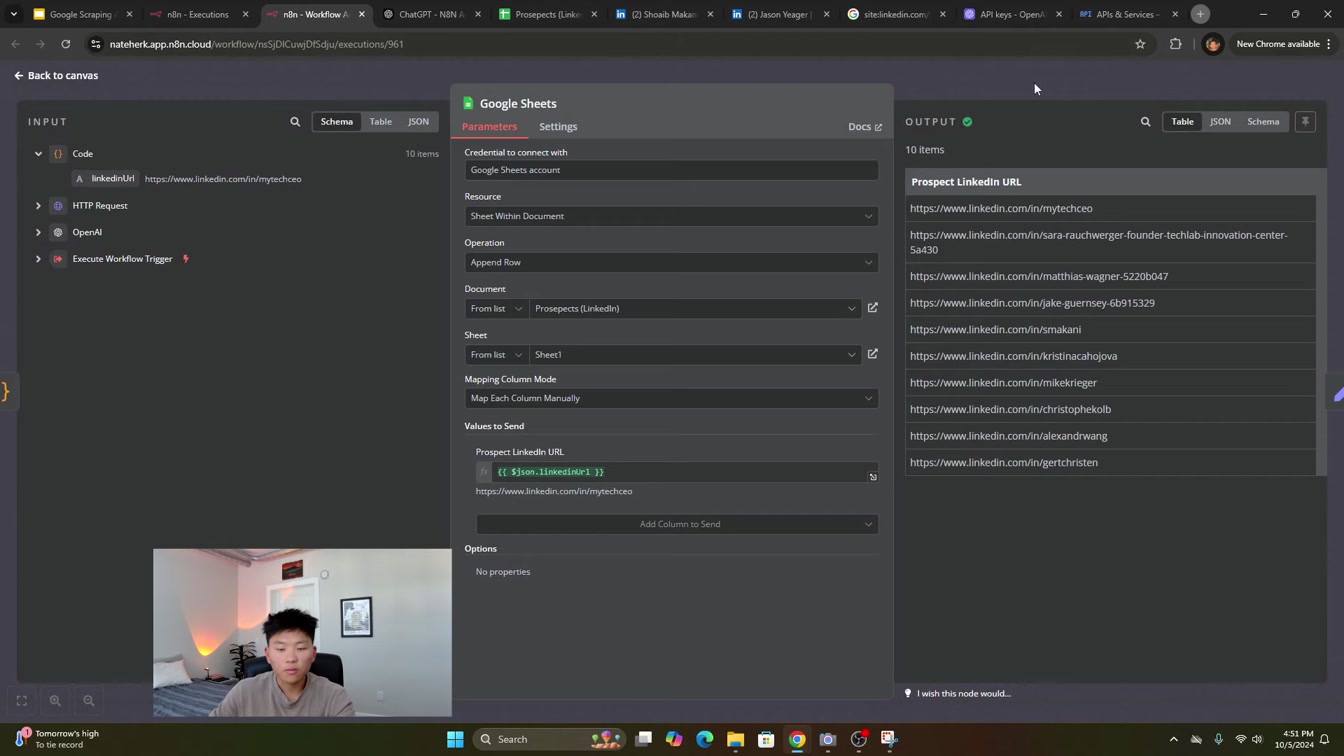Open File Explorer from the taskbar
This screenshot has width=1344, height=756.
pyautogui.click(x=735, y=739)
